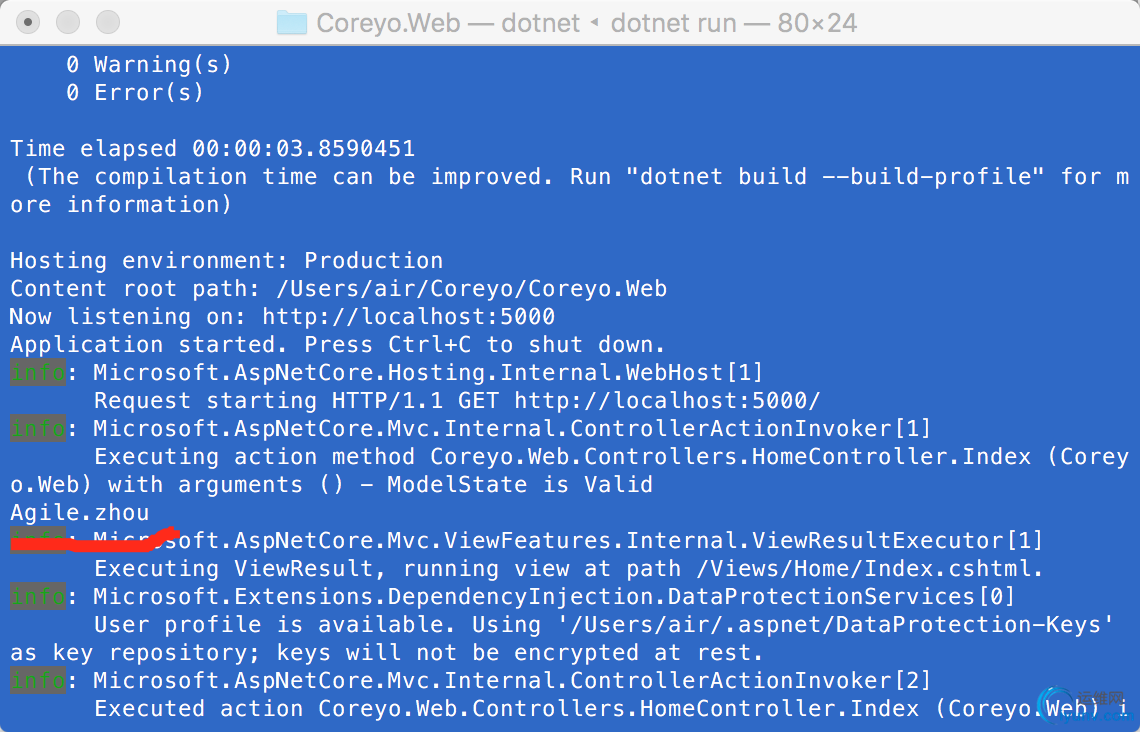Open the http://localhost:5000 listening URL
The width and height of the screenshot is (1140, 732).
click(x=409, y=316)
